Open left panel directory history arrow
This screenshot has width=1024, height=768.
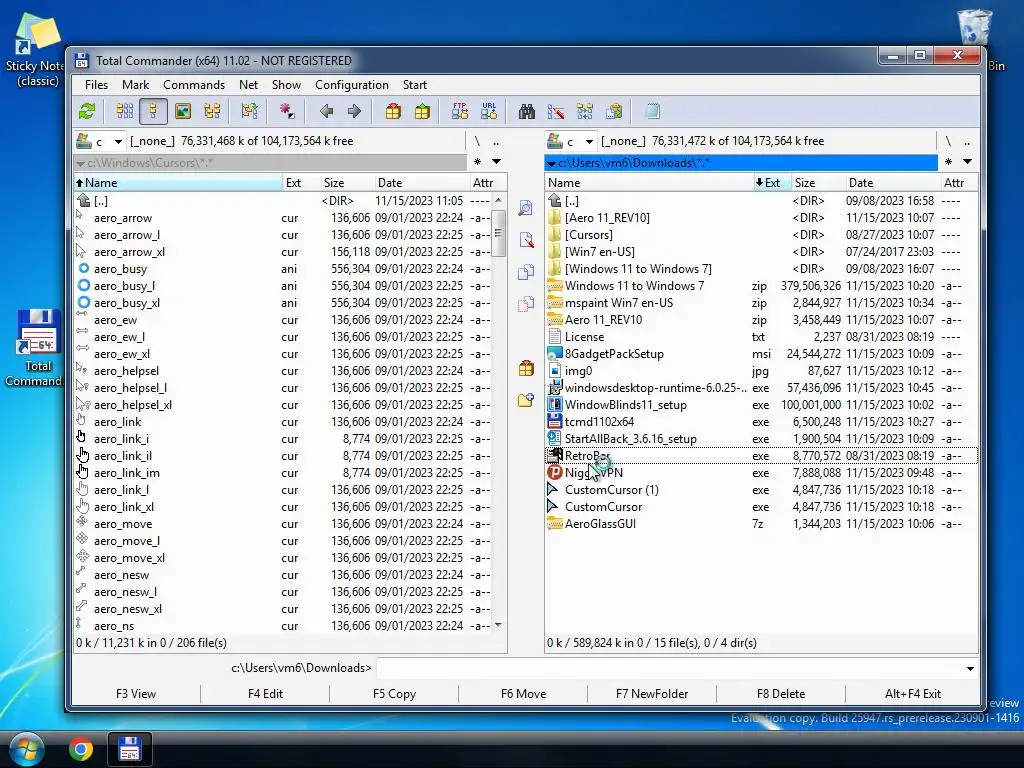pos(496,161)
